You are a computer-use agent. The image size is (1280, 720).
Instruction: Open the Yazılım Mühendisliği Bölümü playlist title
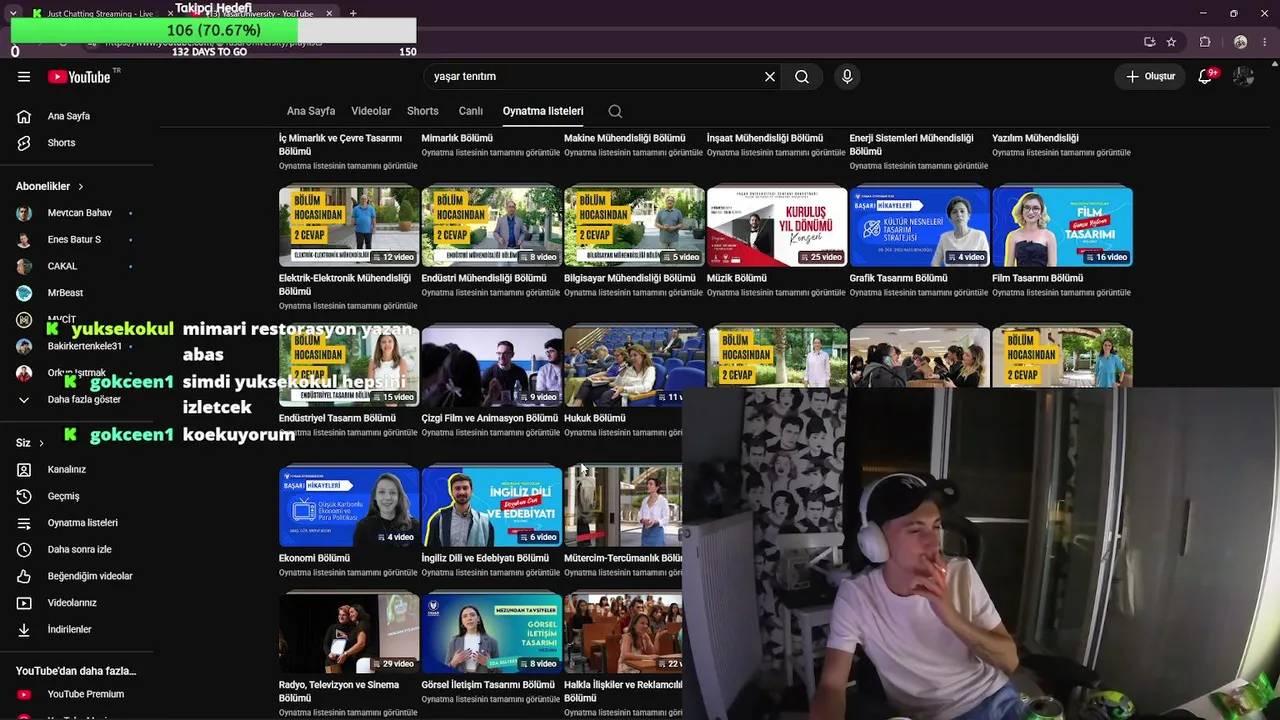tap(1035, 138)
